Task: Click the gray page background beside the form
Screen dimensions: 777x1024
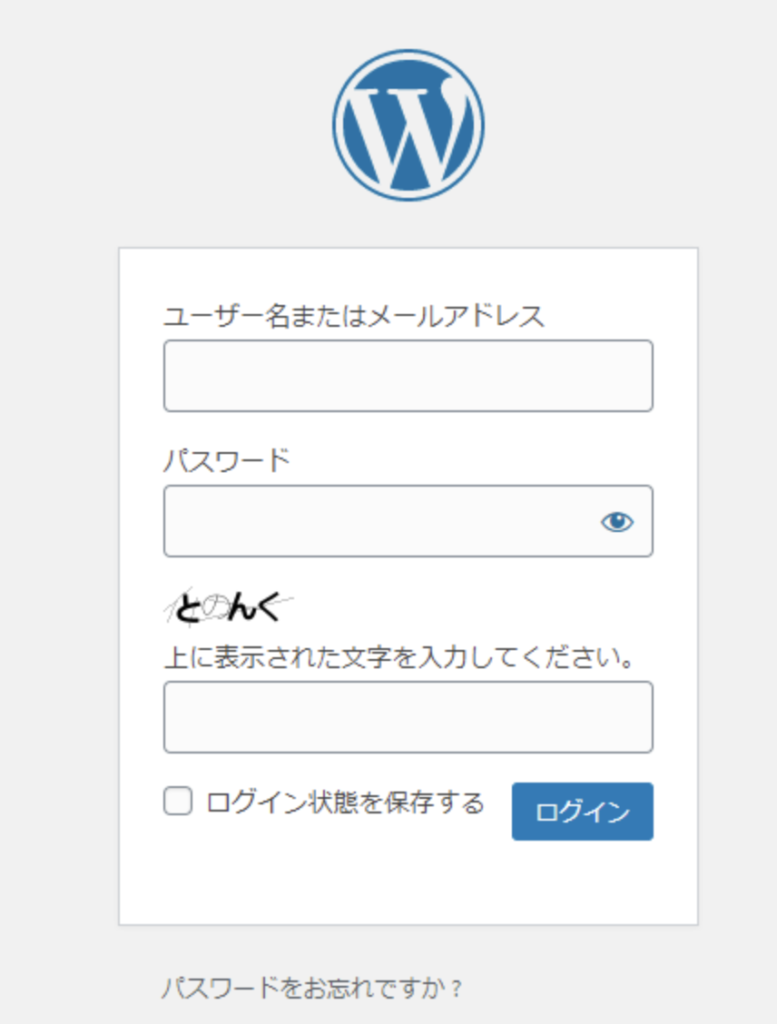Action: pyautogui.click(x=59, y=588)
